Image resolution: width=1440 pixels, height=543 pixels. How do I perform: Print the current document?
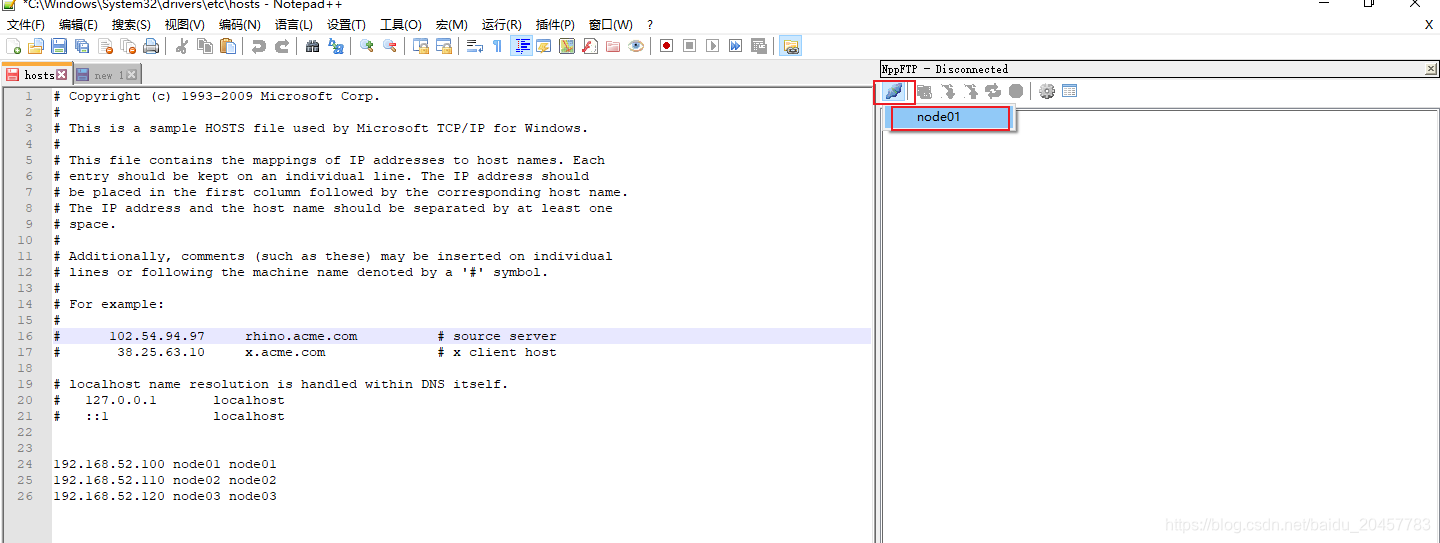(x=151, y=46)
